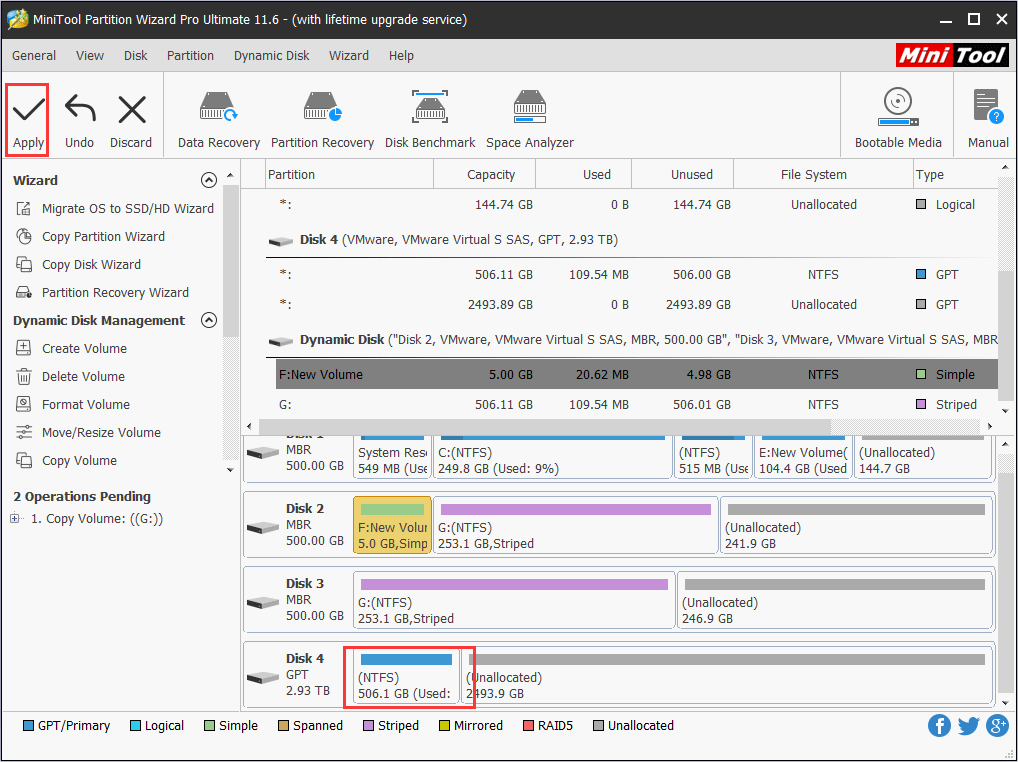Select the Disk 4 506.11 GB NTFS row
The width and height of the screenshot is (1018, 762).
636,275
